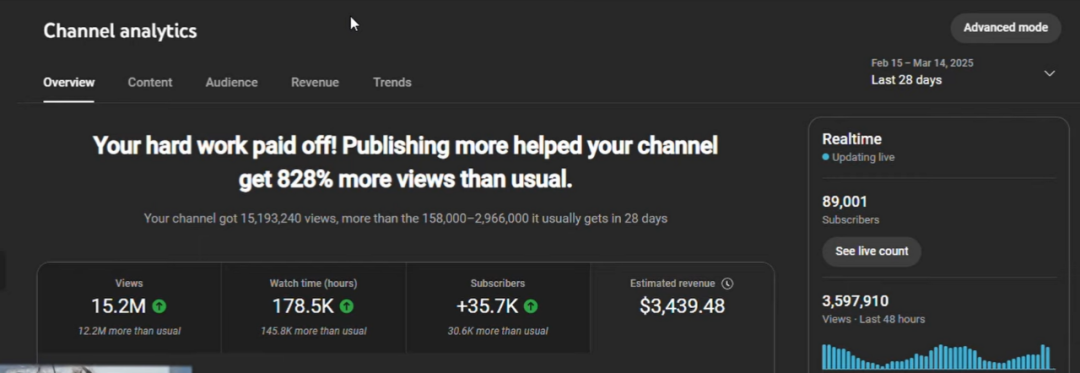Select the Subscribers metric card
The width and height of the screenshot is (1080, 373).
pyautogui.click(x=498, y=308)
